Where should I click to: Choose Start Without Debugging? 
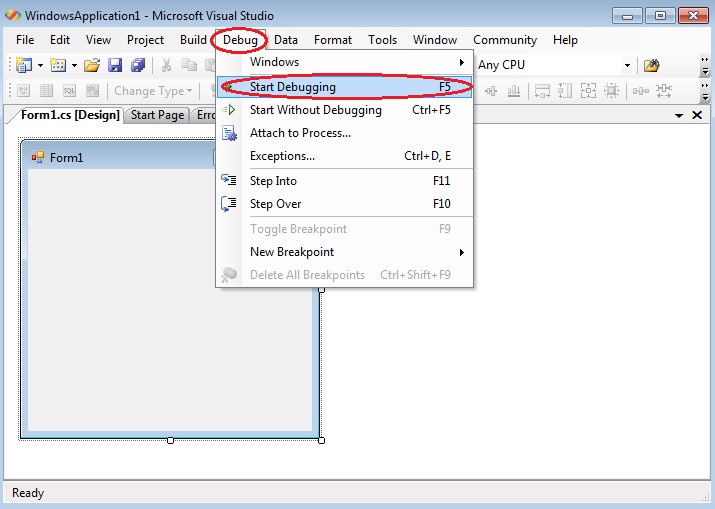(345, 110)
